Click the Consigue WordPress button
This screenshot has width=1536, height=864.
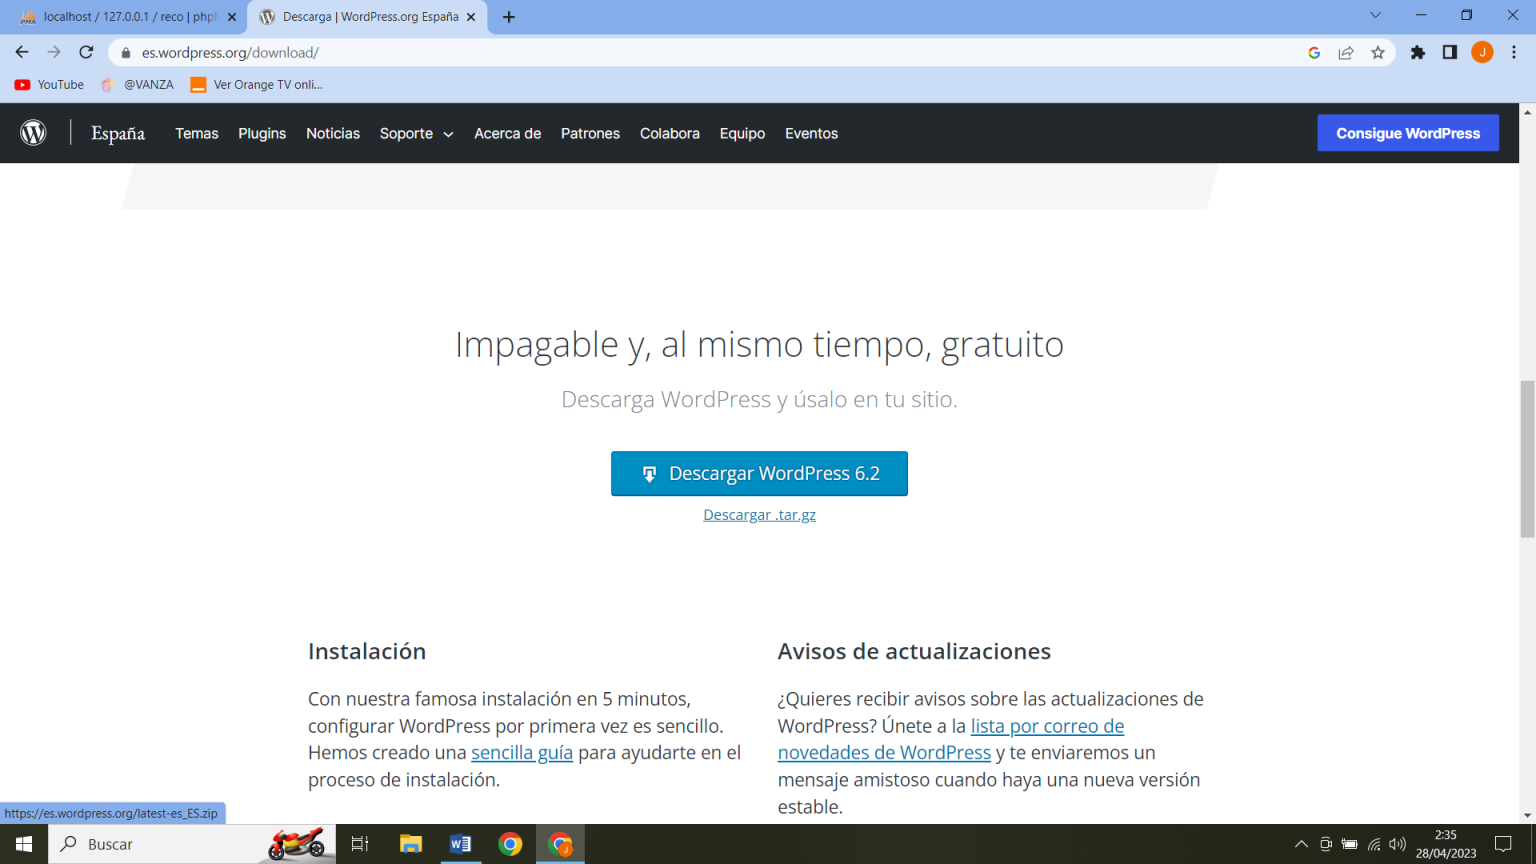pyautogui.click(x=1408, y=132)
